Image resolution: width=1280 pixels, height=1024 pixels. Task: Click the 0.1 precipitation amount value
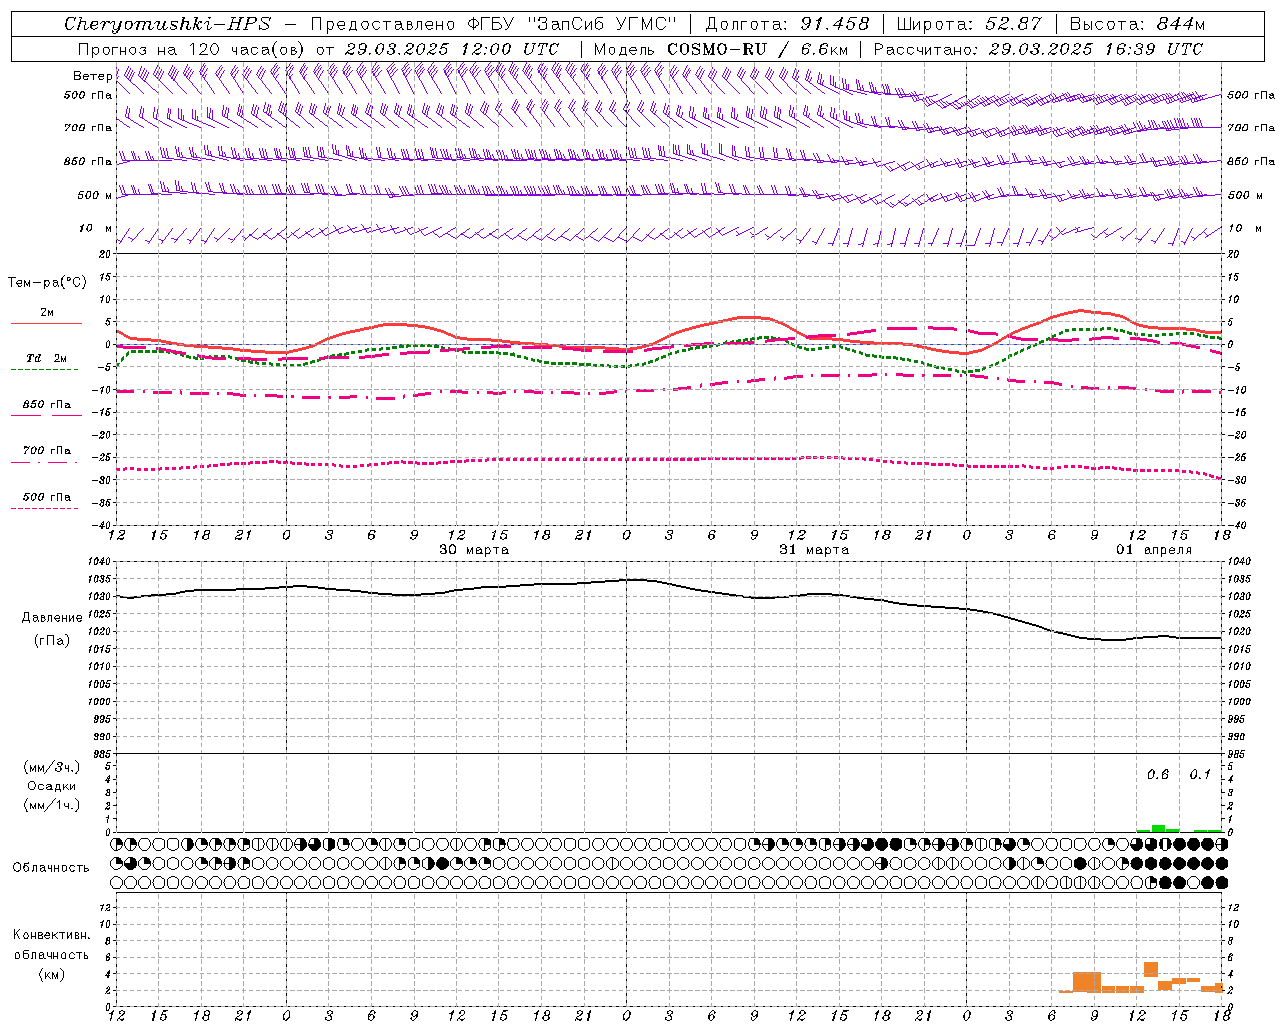pyautogui.click(x=1200, y=775)
